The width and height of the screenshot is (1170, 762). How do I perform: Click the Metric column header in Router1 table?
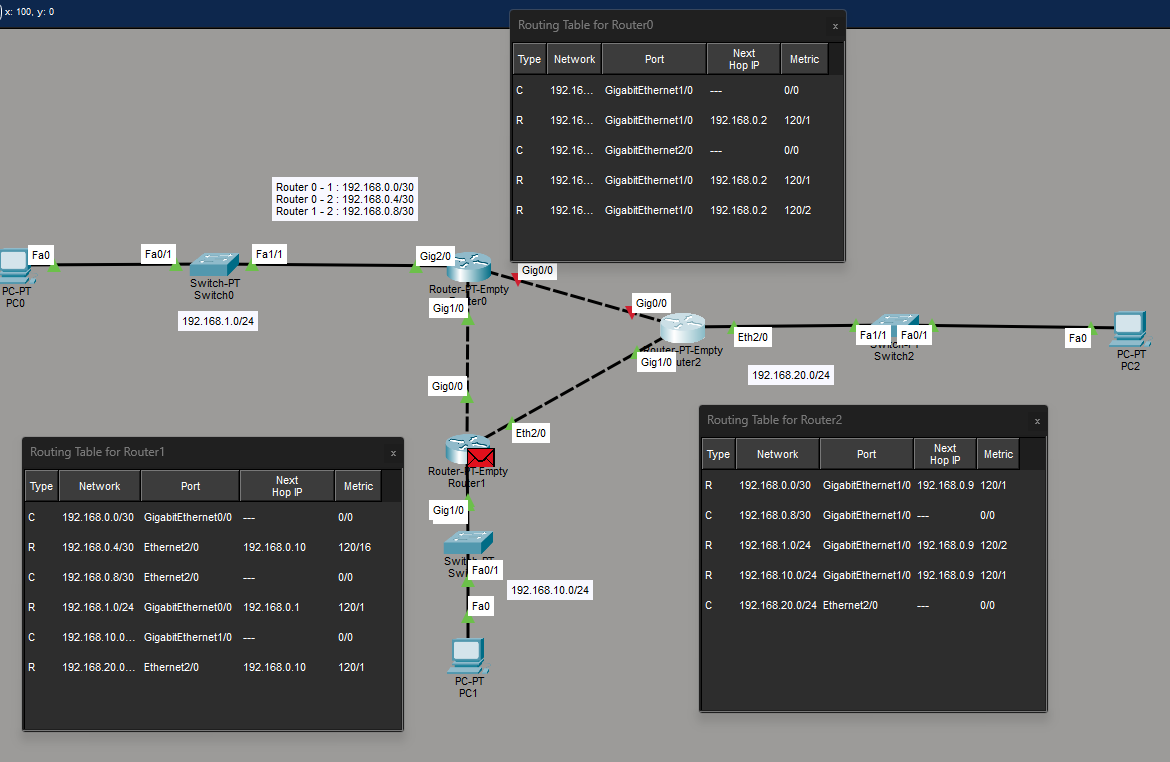tap(358, 486)
